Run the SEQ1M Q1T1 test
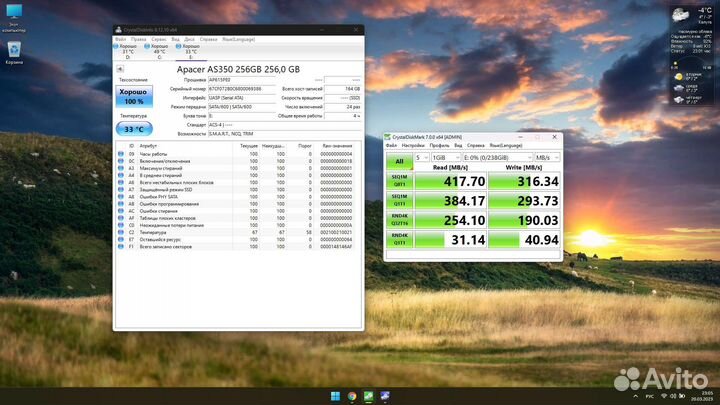Screen dimensions: 720x405 399,200
